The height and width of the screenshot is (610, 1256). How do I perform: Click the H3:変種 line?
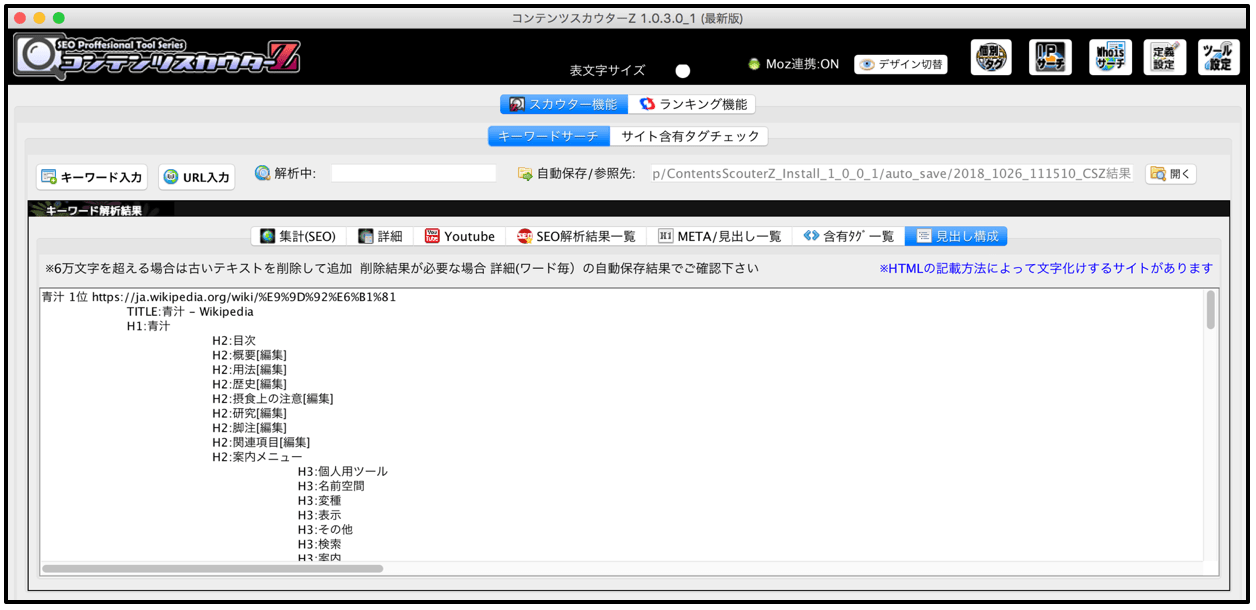(x=319, y=501)
